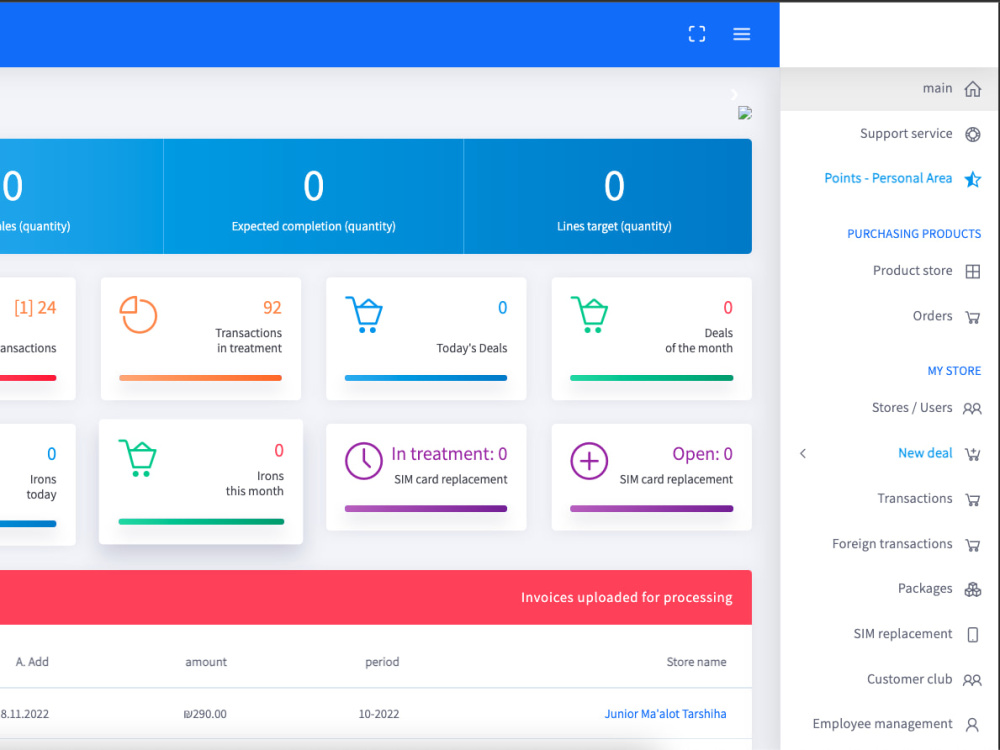
Task: Open Junior Ma'alot Tarshiha store link
Action: [665, 714]
